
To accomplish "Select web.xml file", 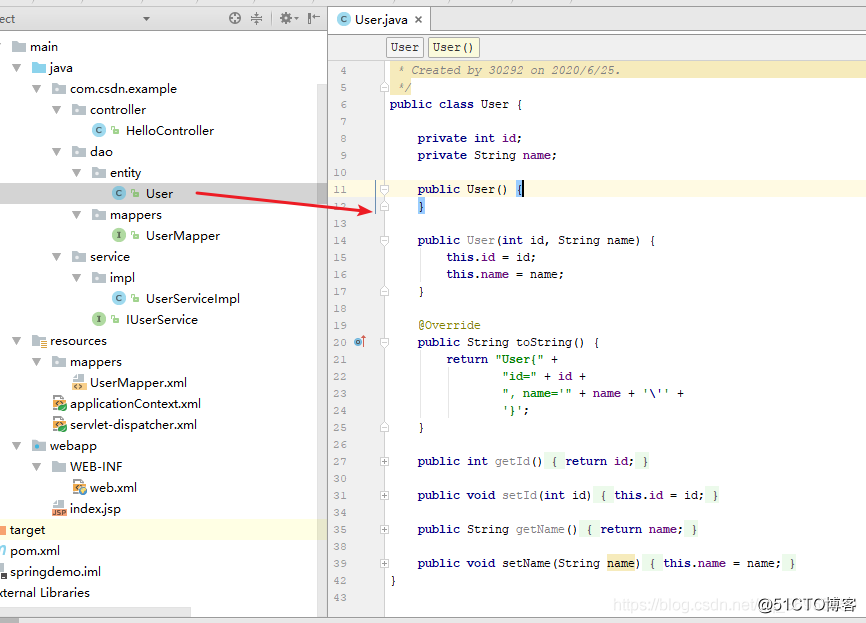I will coord(113,488).
